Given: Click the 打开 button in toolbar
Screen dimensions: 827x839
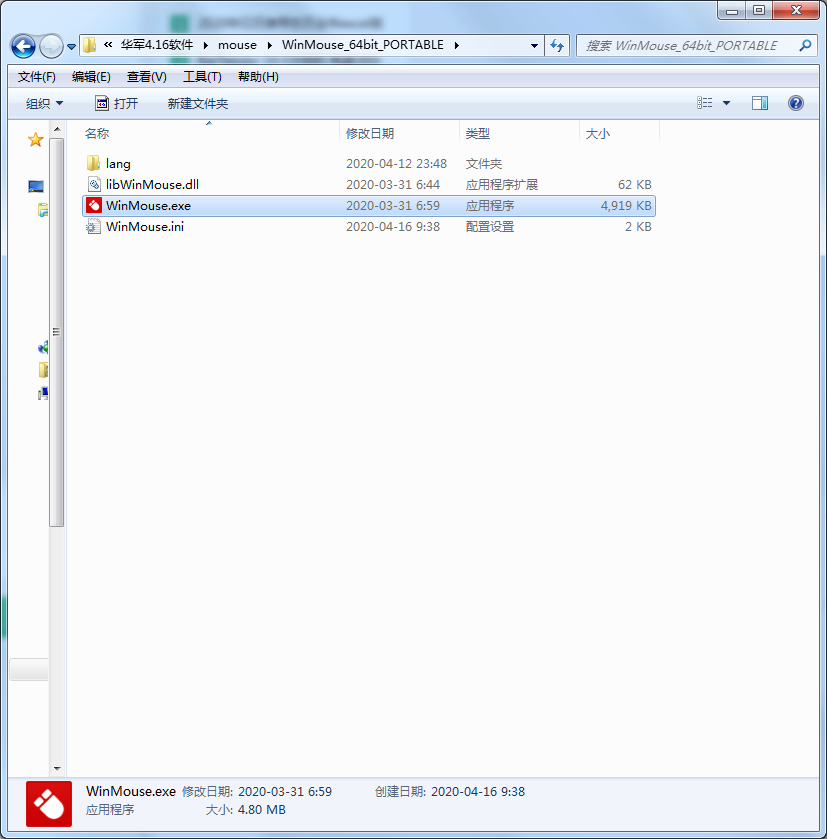Looking at the screenshot, I should (116, 103).
